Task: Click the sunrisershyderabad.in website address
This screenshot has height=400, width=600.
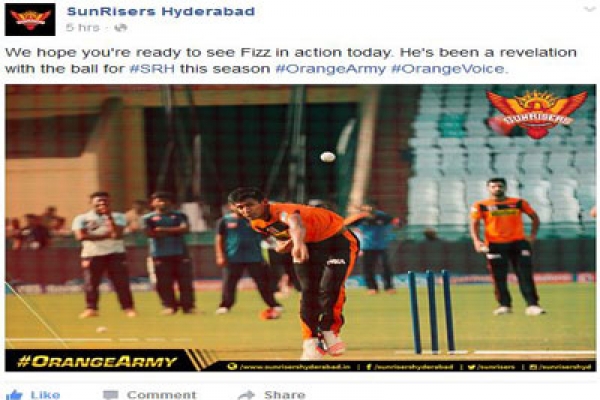Action: click(x=289, y=367)
